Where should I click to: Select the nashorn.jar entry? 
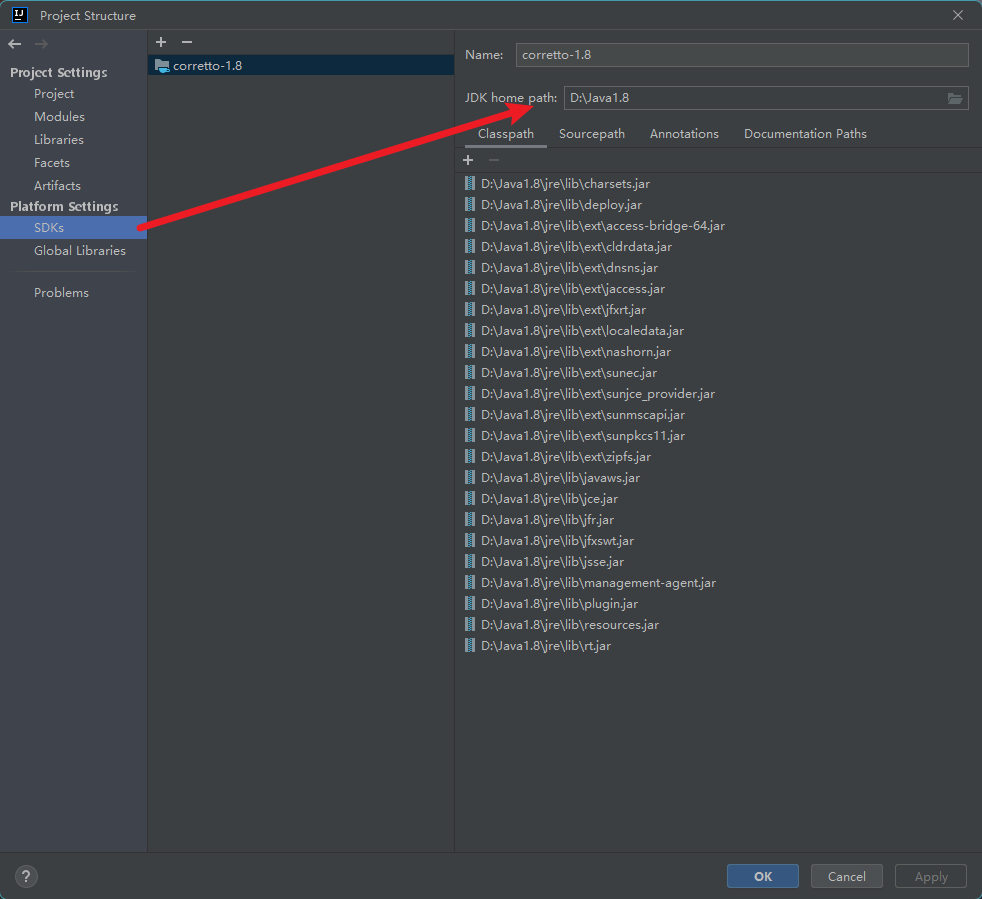point(576,351)
